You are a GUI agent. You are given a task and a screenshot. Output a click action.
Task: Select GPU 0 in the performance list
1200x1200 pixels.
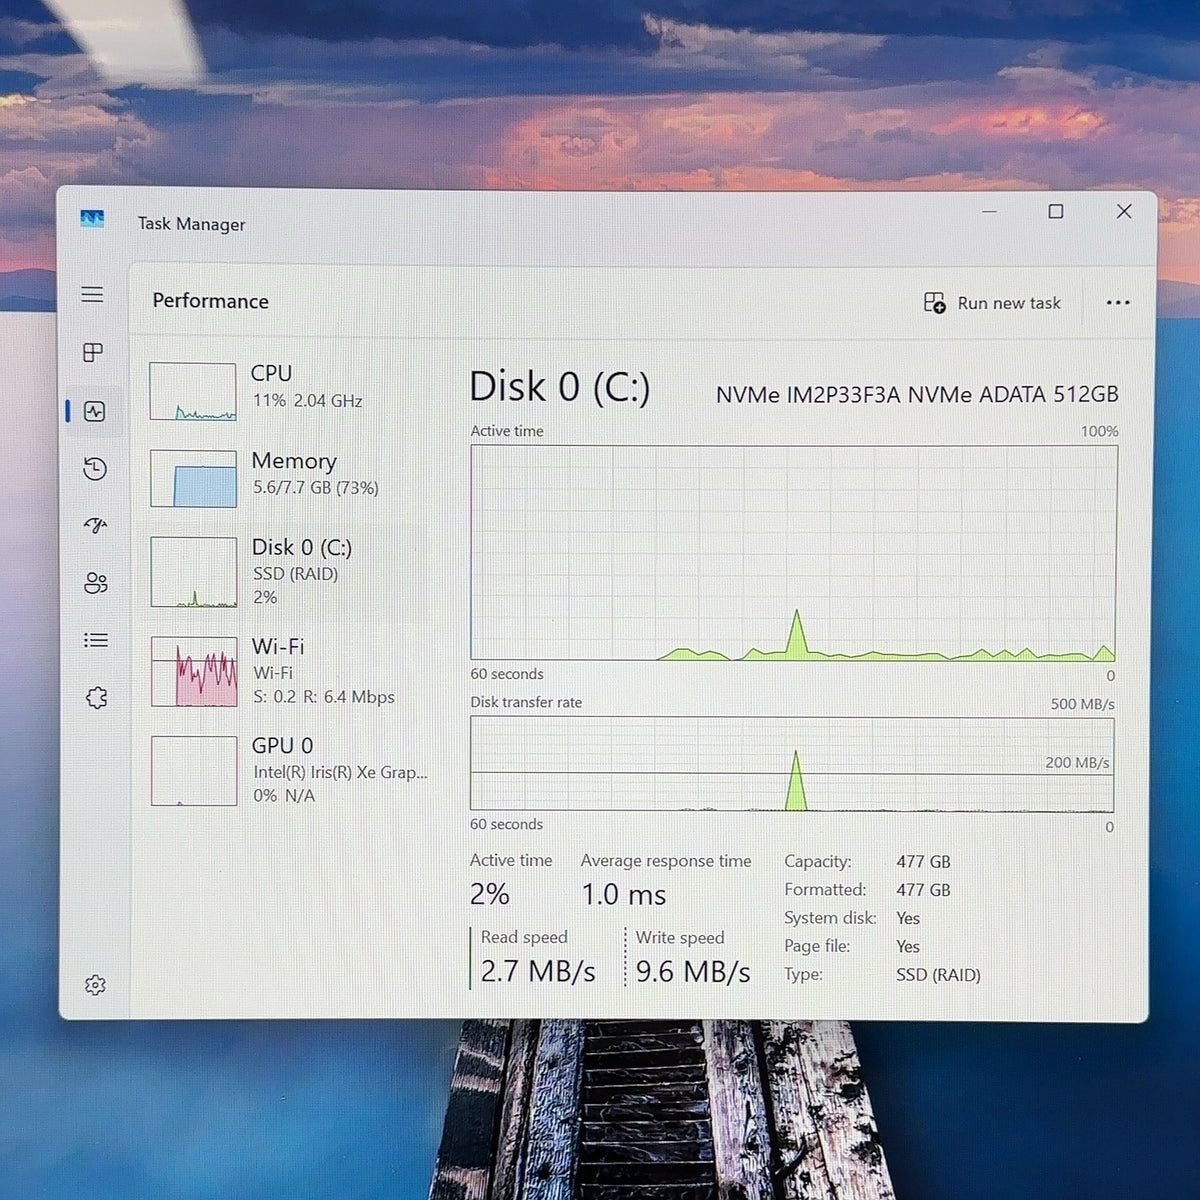(290, 770)
